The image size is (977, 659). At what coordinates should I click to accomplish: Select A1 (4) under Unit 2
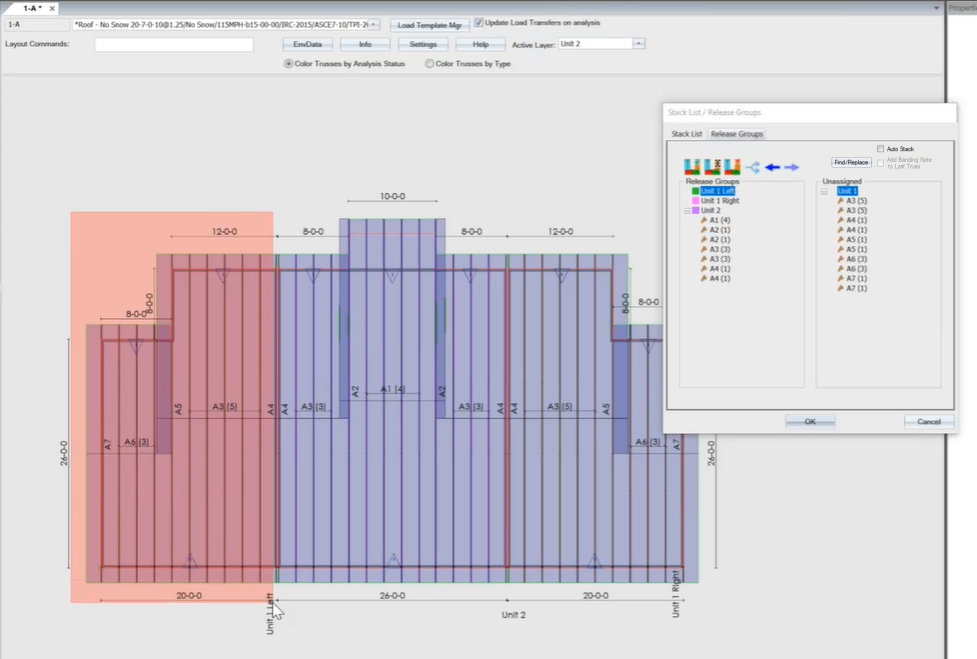point(720,220)
